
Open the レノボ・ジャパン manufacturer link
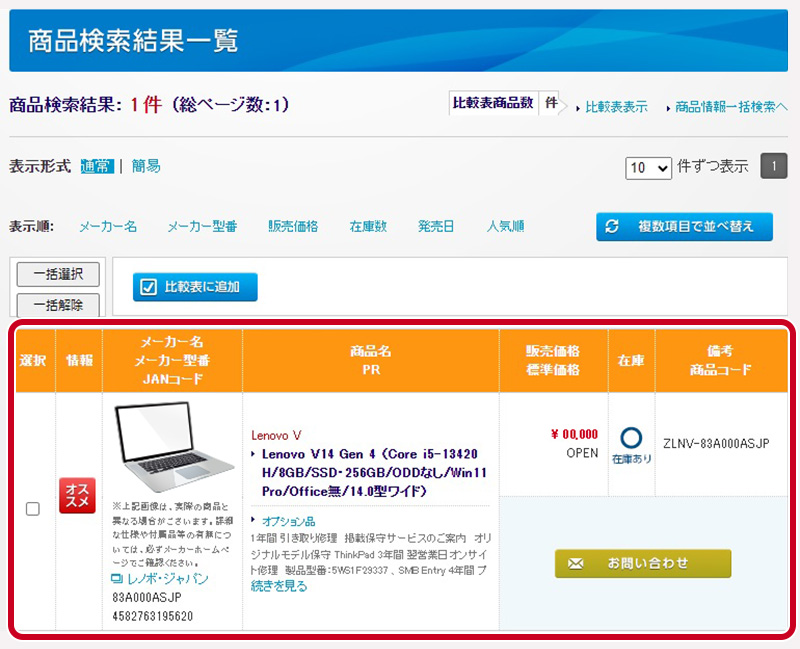pos(168,579)
